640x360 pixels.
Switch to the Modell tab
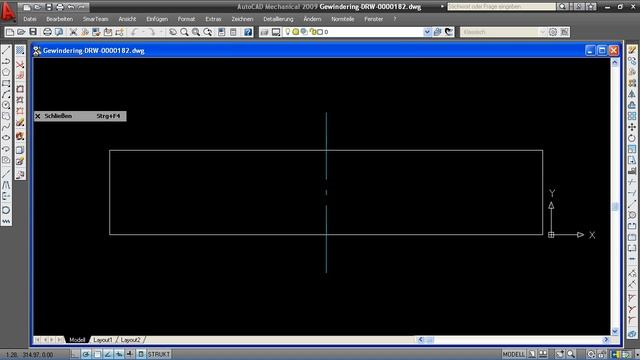[x=77, y=340]
